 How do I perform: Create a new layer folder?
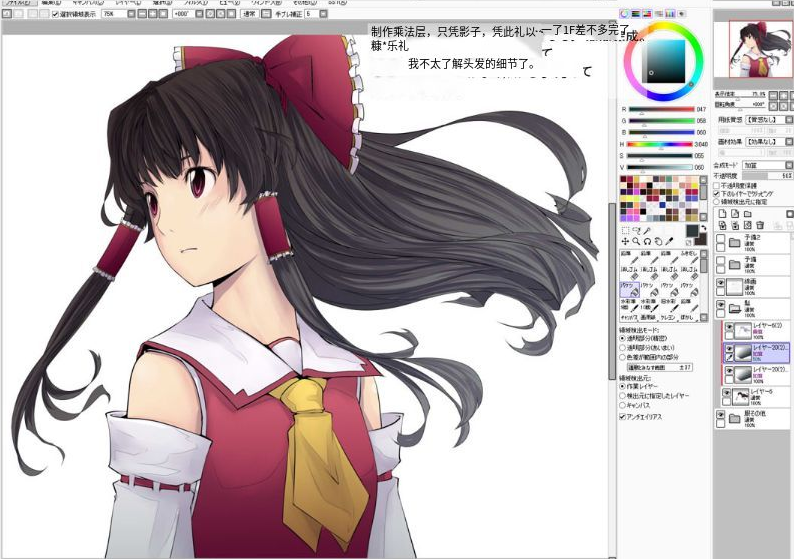point(747,214)
